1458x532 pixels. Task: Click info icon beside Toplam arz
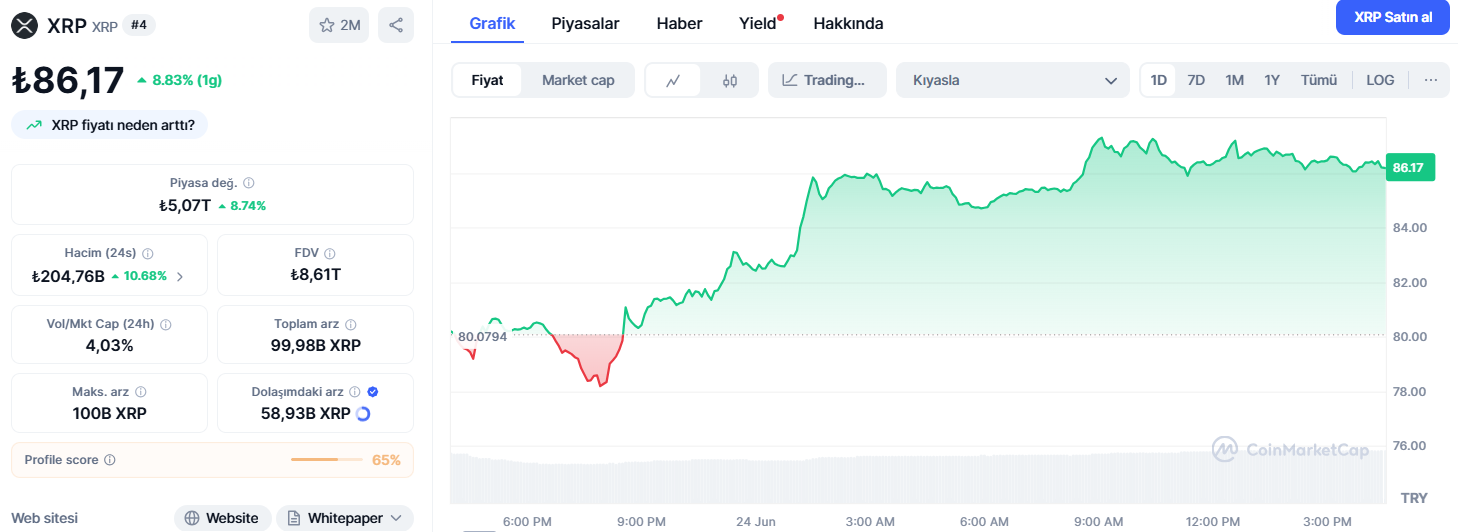350,324
